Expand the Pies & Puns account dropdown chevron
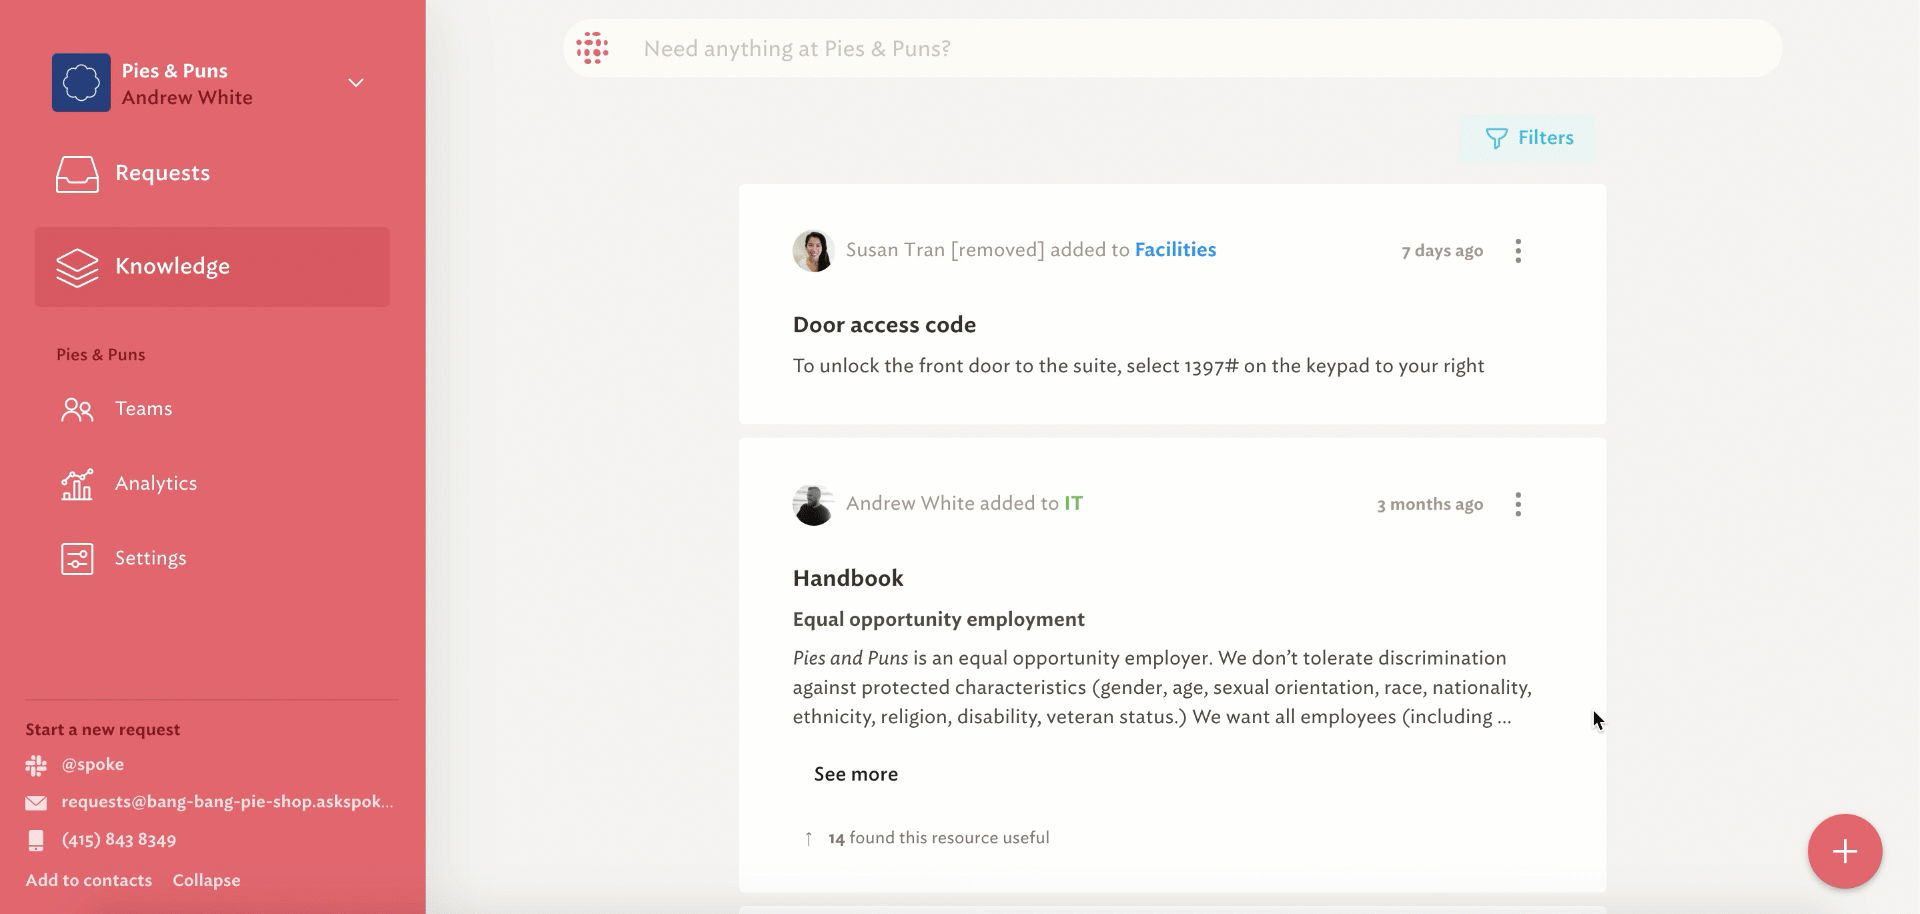The height and width of the screenshot is (914, 1920). 356,83
